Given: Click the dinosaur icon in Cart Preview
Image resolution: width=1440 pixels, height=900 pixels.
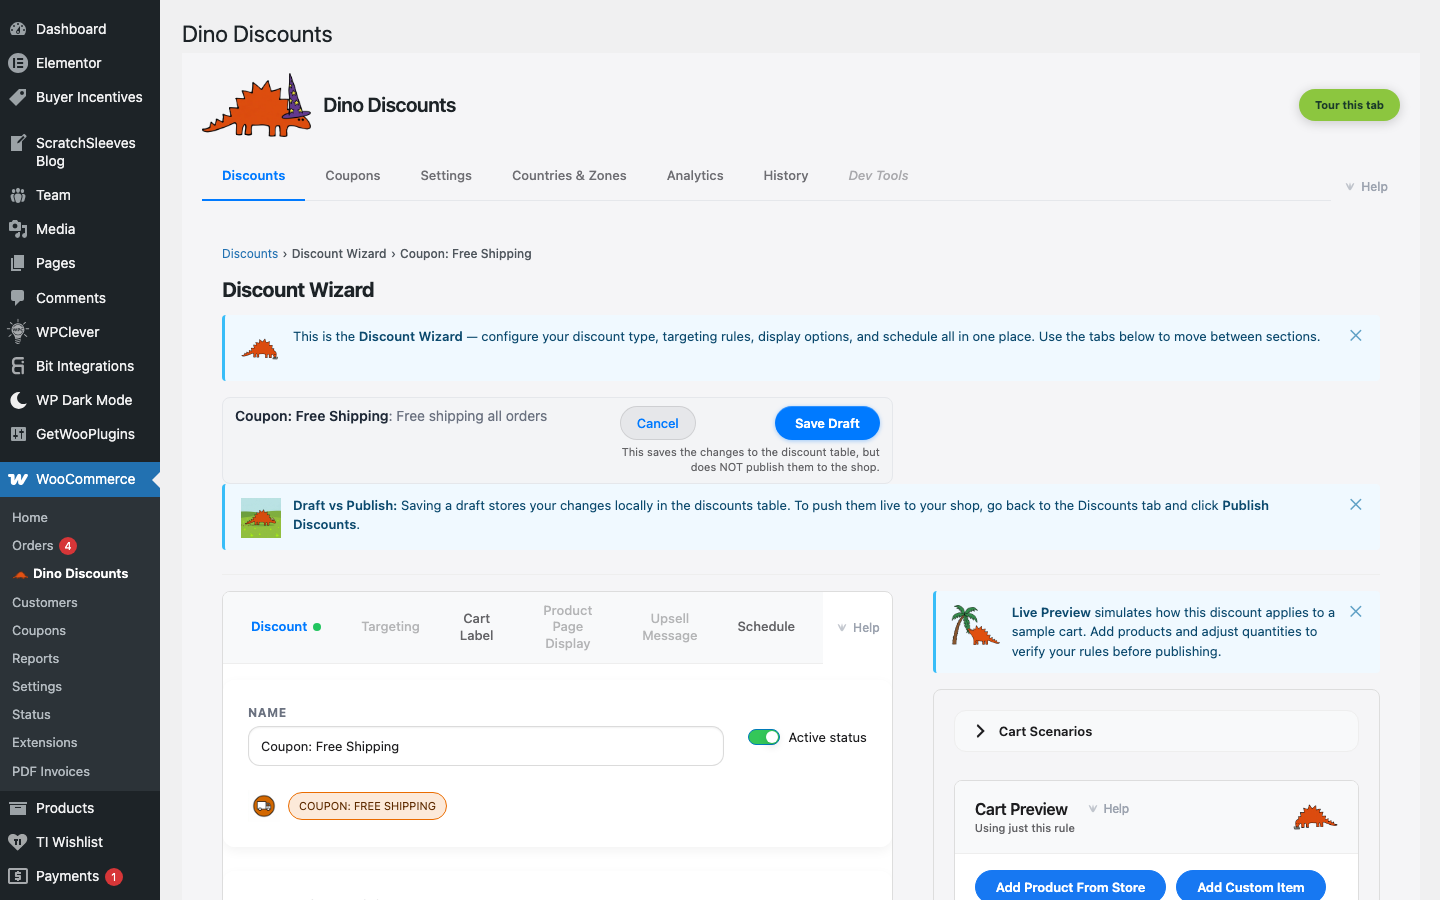Looking at the screenshot, I should [1315, 817].
